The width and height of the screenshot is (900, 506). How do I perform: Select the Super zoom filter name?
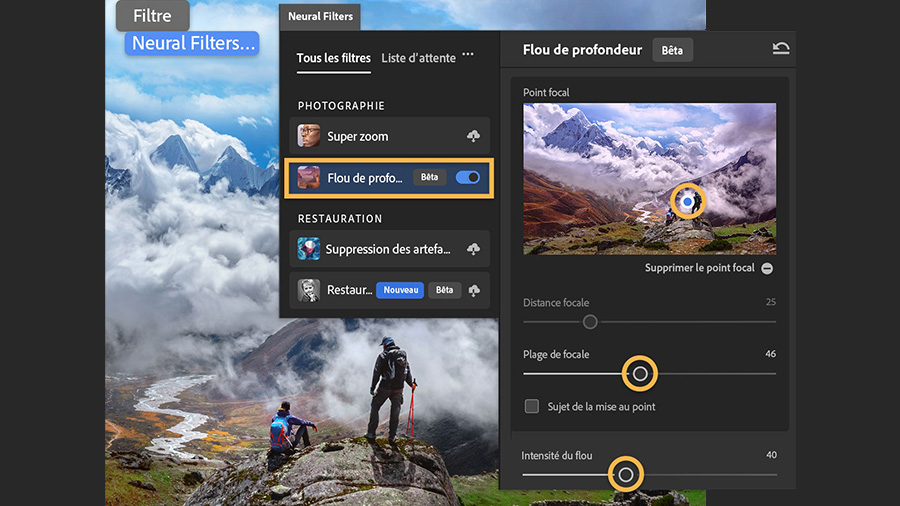pos(358,137)
